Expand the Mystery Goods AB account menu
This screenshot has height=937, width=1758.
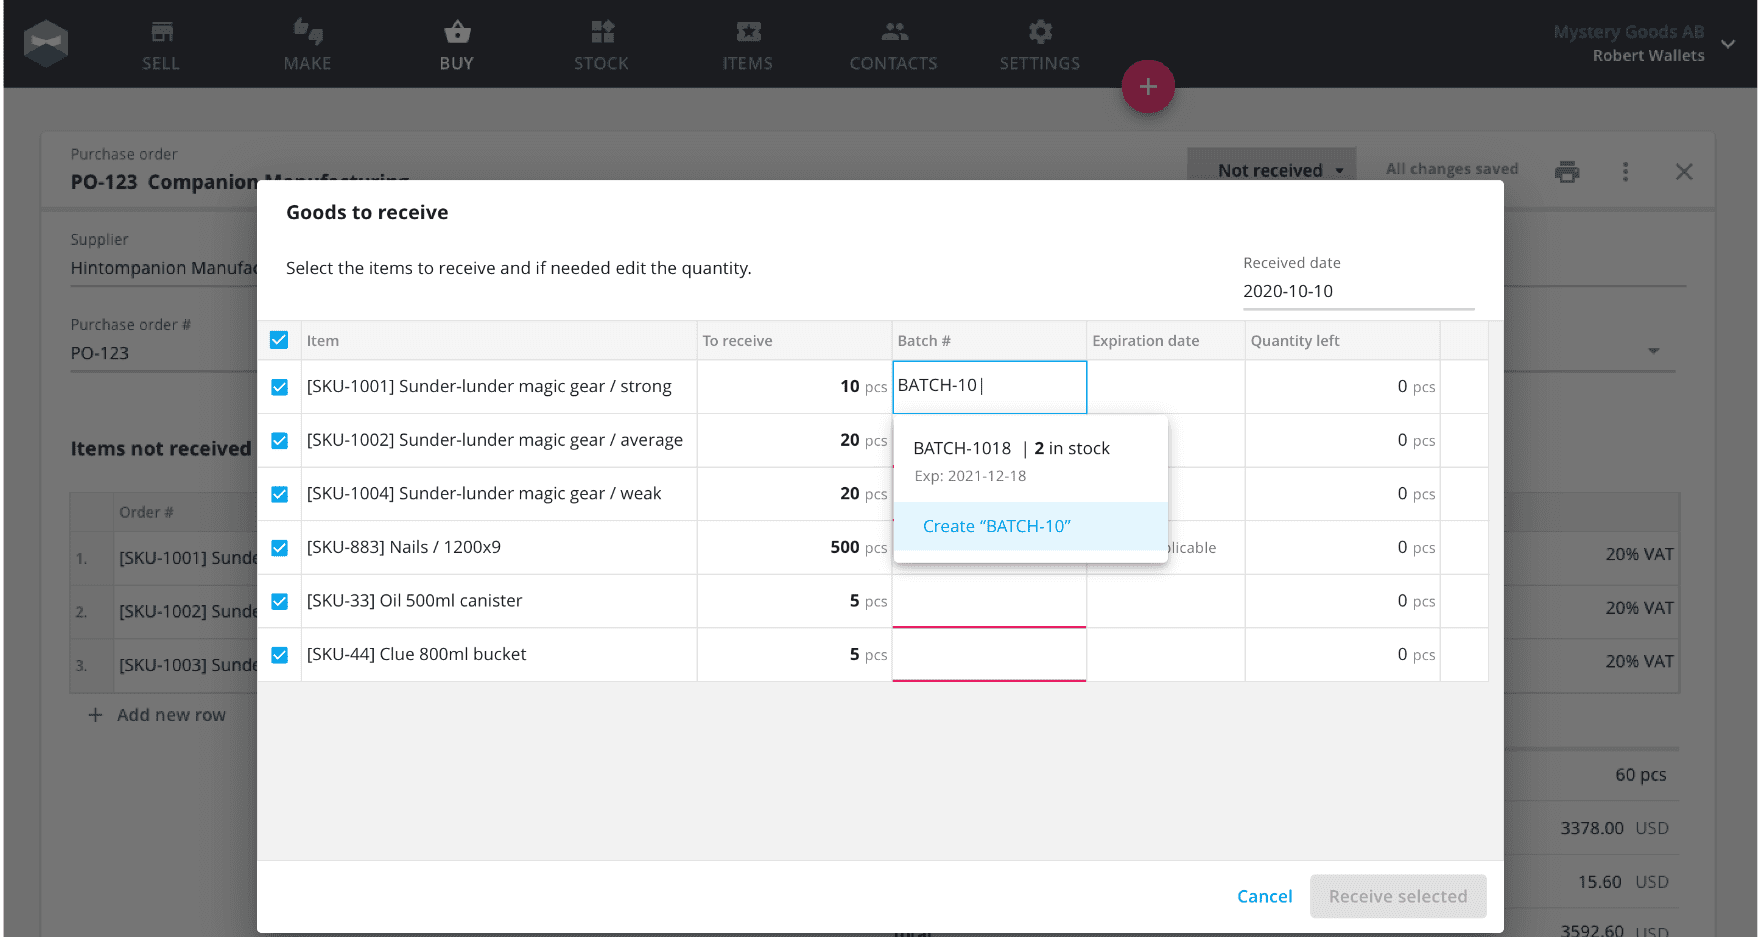pos(1727,44)
